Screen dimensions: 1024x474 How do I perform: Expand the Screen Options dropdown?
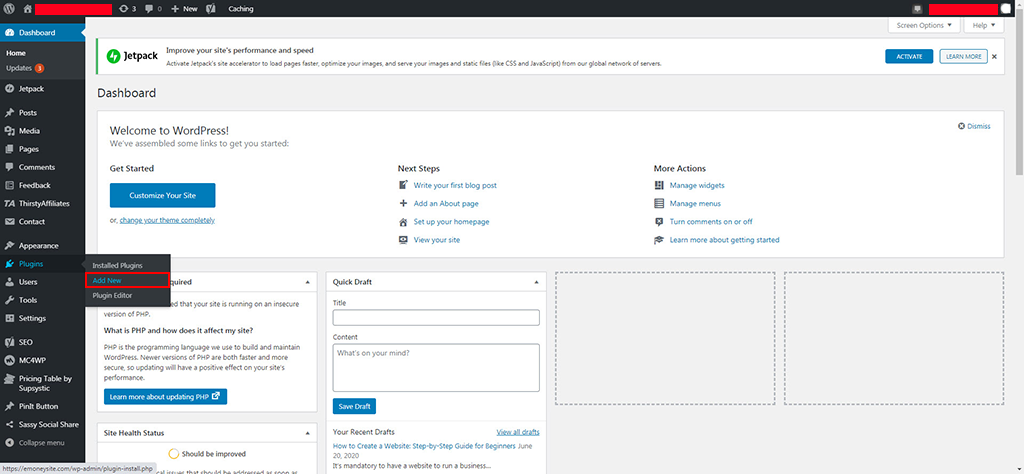tap(924, 25)
